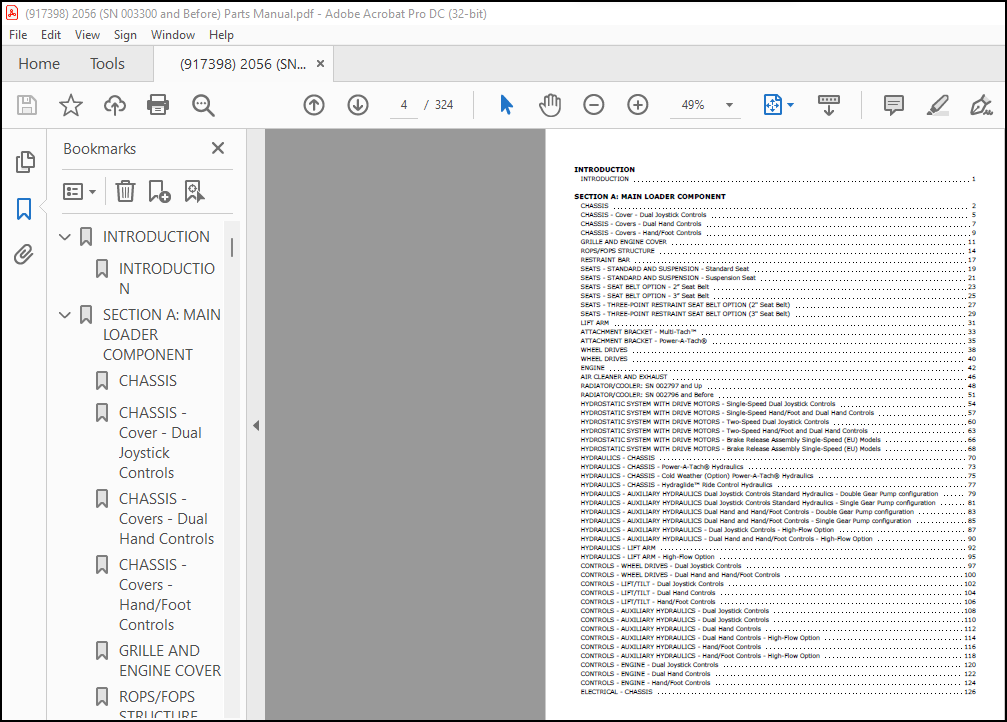Open the Attachments paperclip panel
The width and height of the screenshot is (1007, 722).
24,255
